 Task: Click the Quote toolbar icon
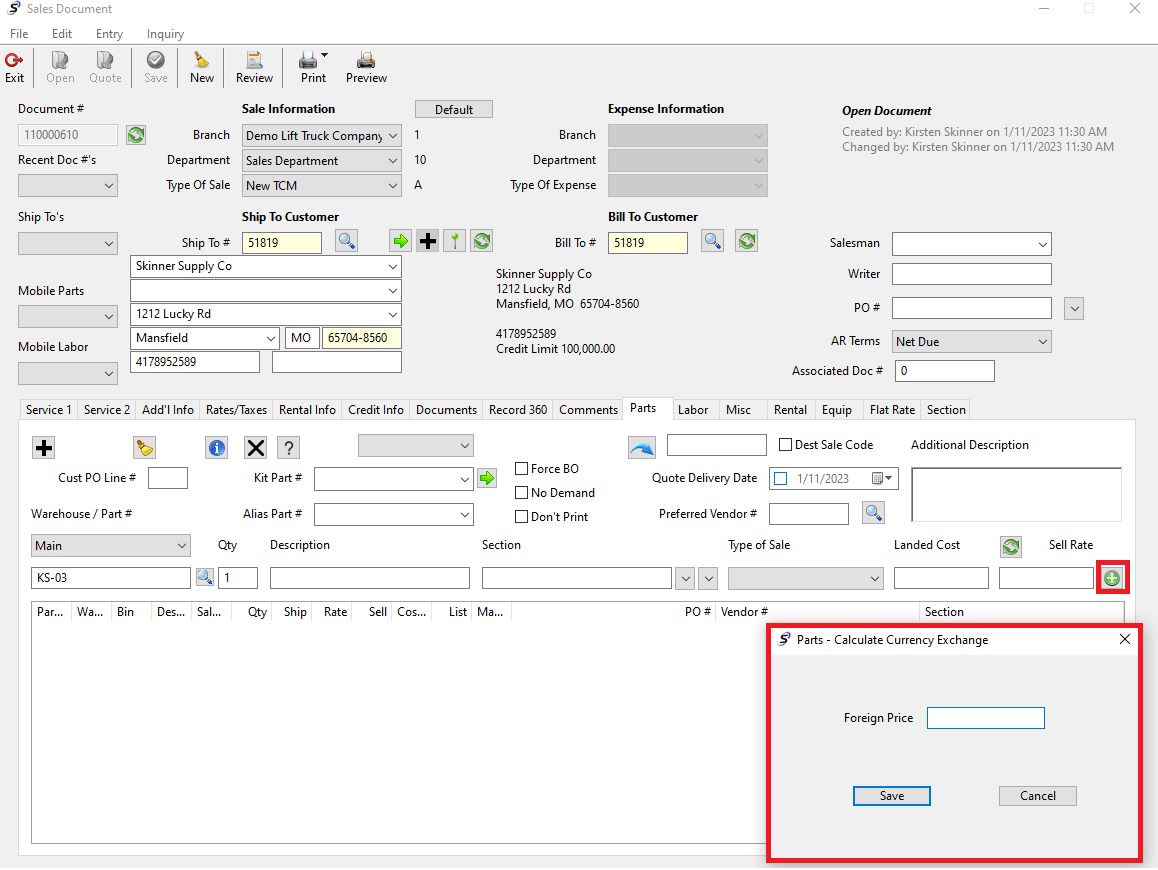[x=105, y=67]
